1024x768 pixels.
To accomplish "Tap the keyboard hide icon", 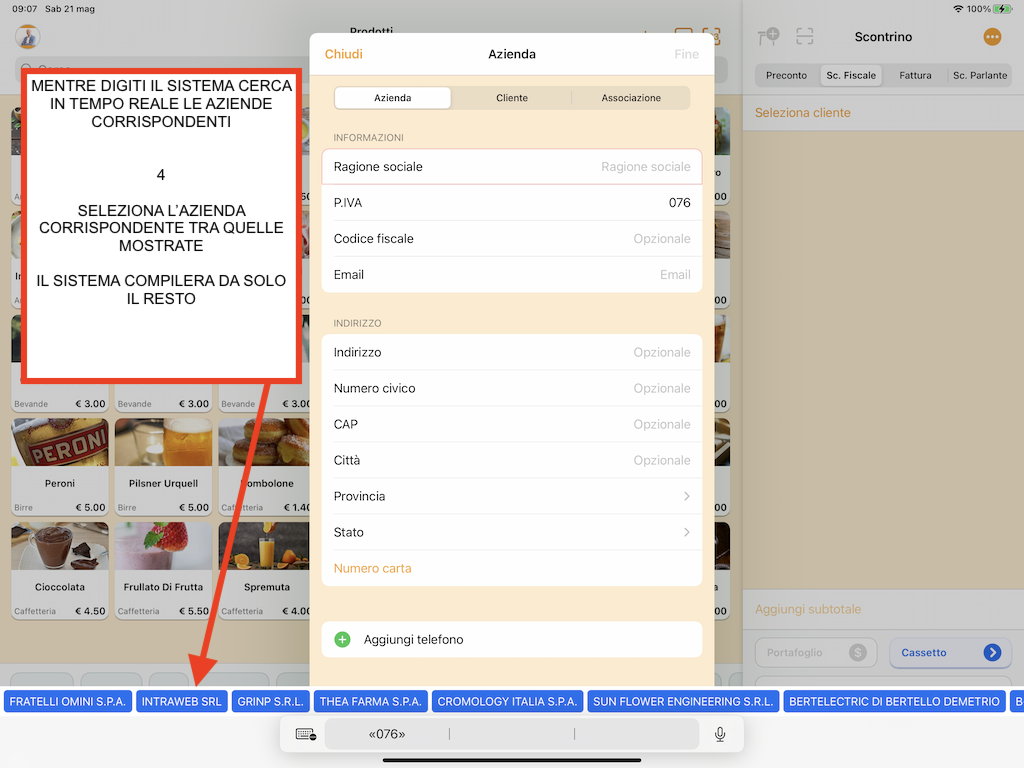I will 306,734.
